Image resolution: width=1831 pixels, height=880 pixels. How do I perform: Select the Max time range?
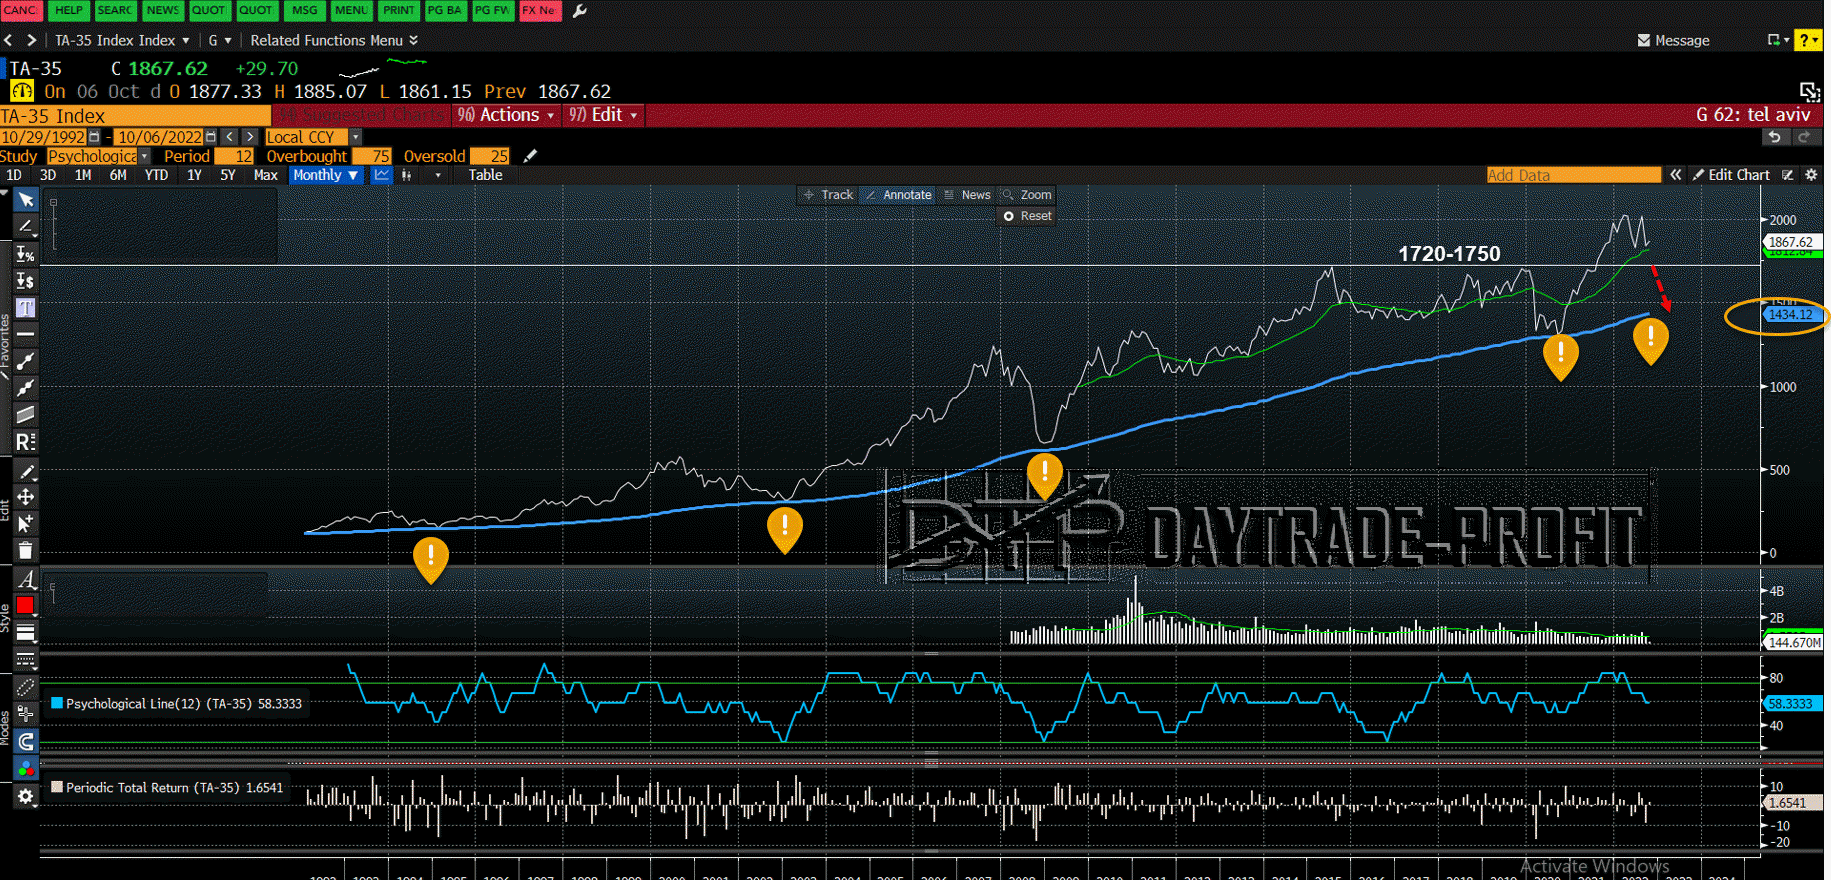click(266, 175)
